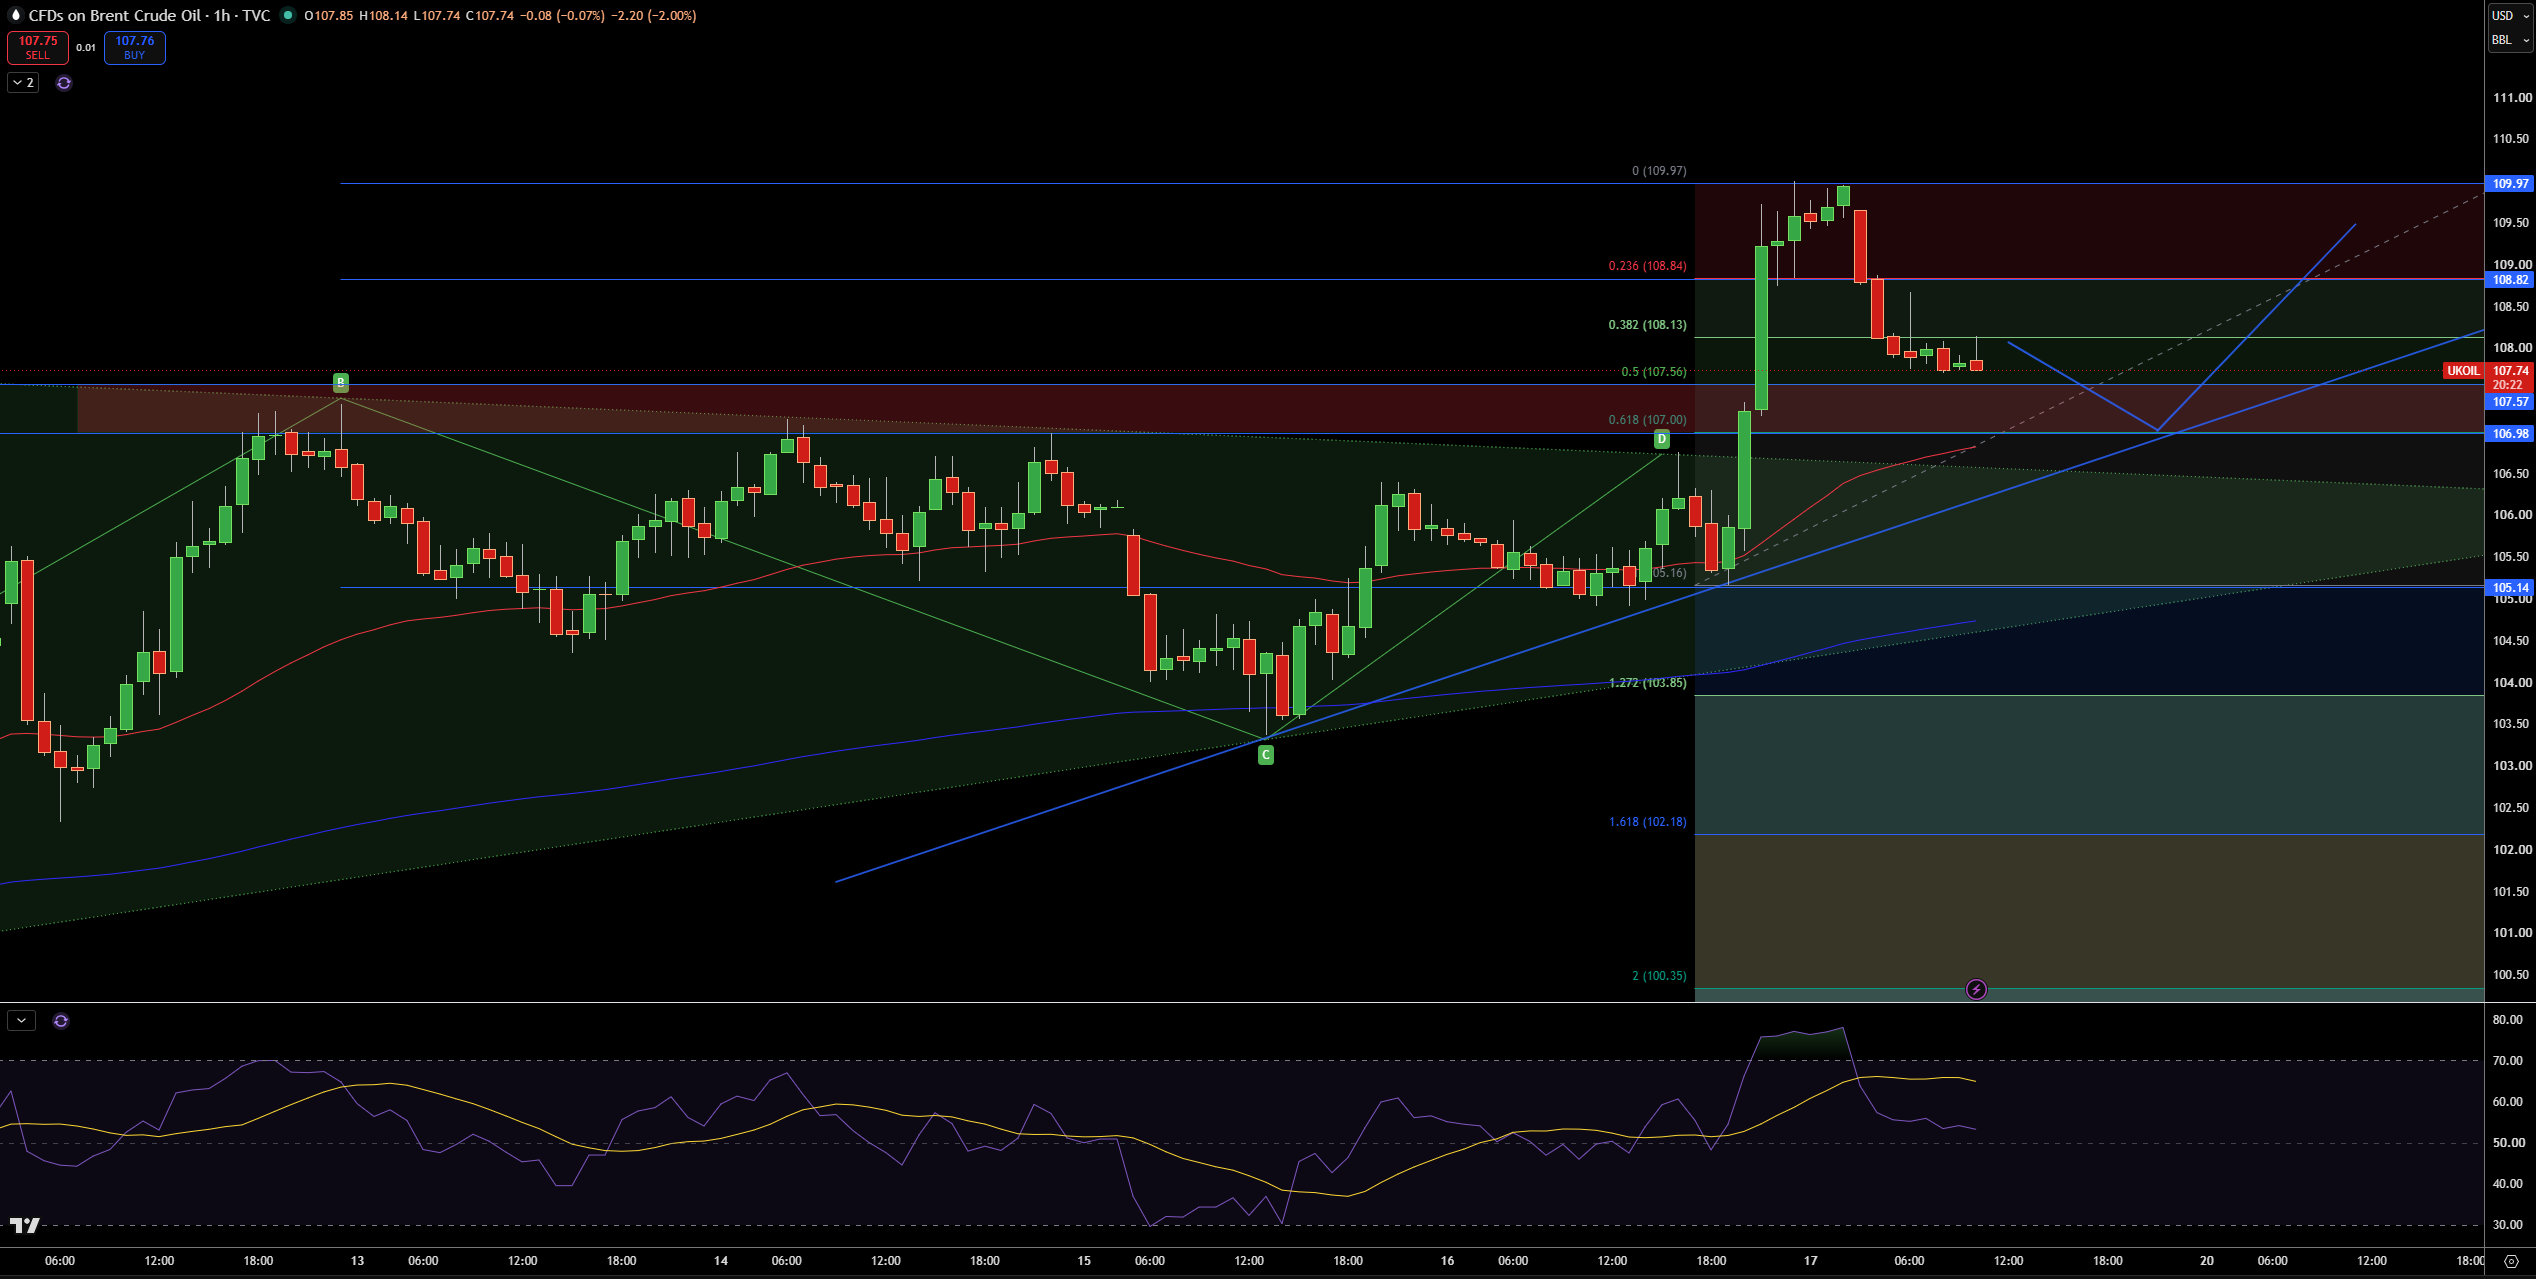The width and height of the screenshot is (2536, 1279).
Task: Click date 20 on the time axis
Action: [x=2207, y=1261]
